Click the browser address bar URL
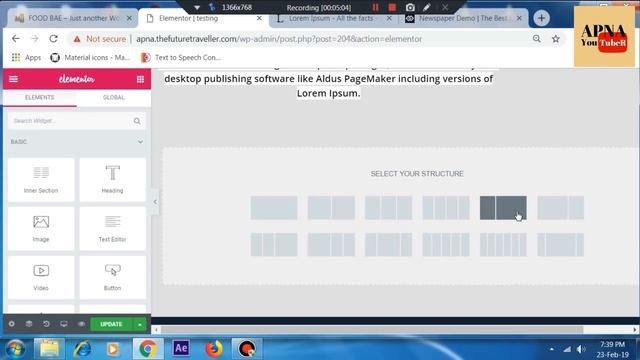Screen dimensions: 640x360 (x=279, y=39)
